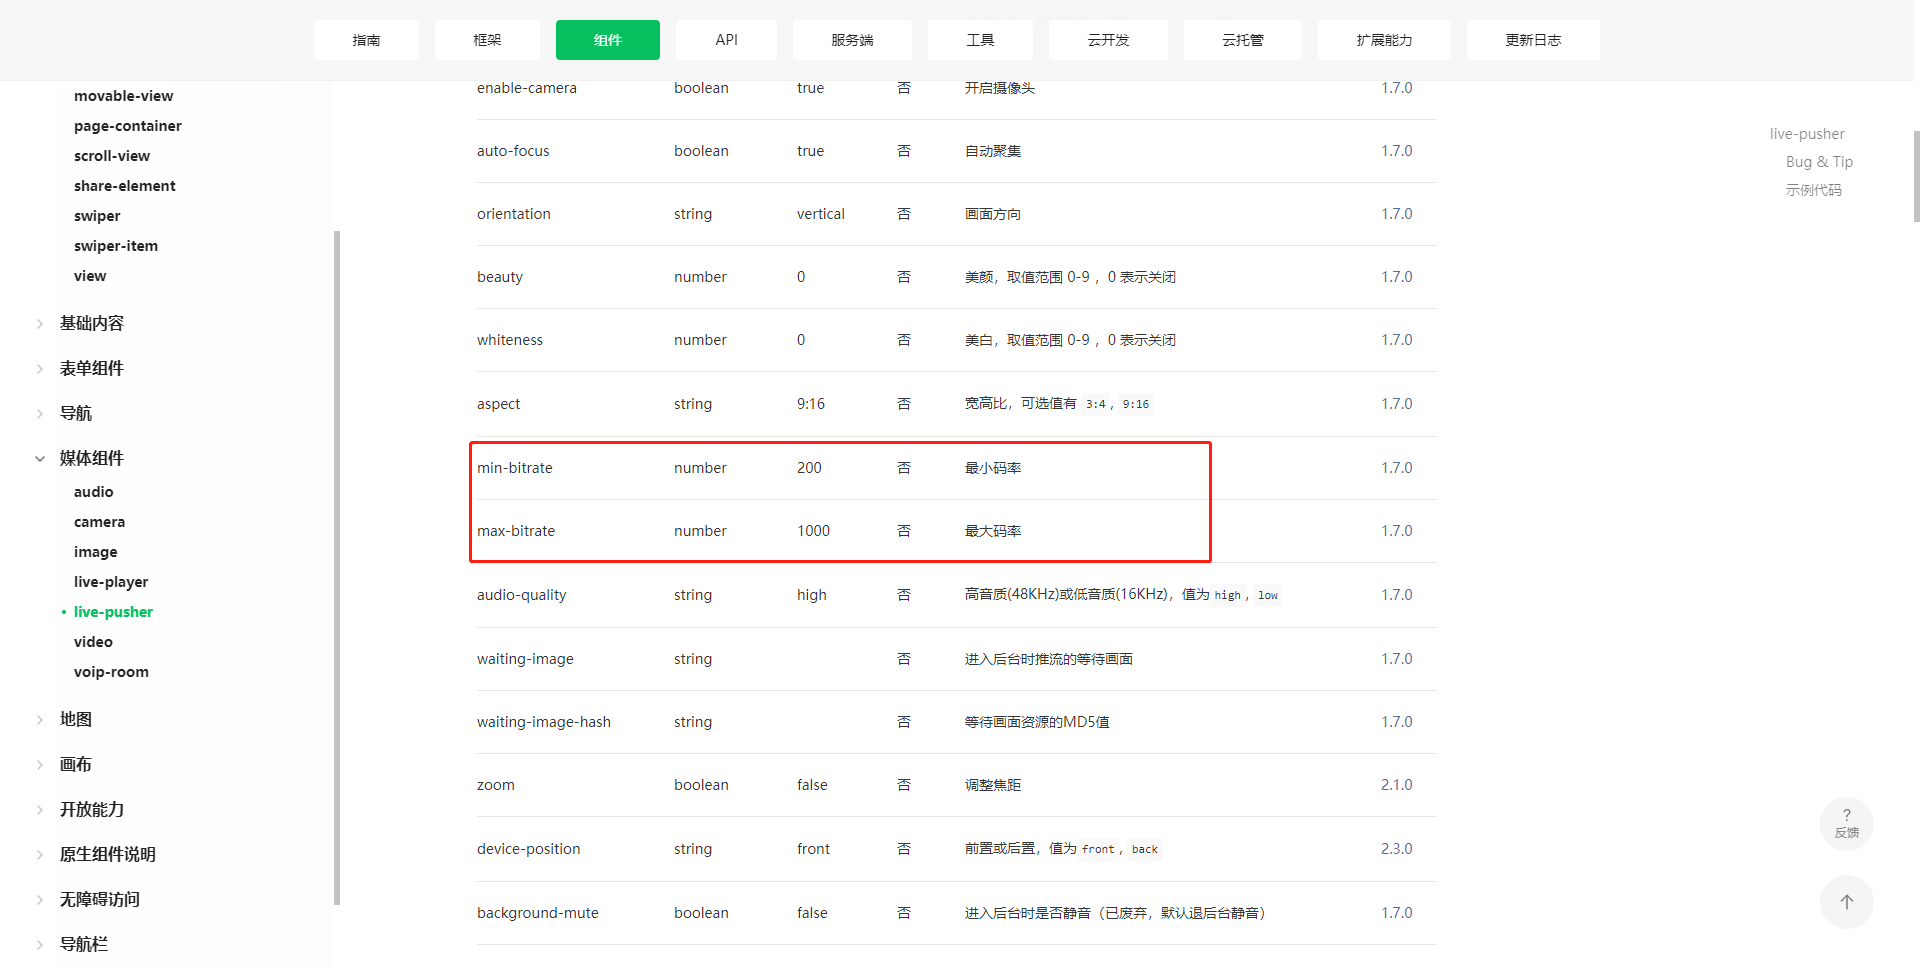Open the camera component page
The image size is (1920, 969).
click(x=100, y=522)
